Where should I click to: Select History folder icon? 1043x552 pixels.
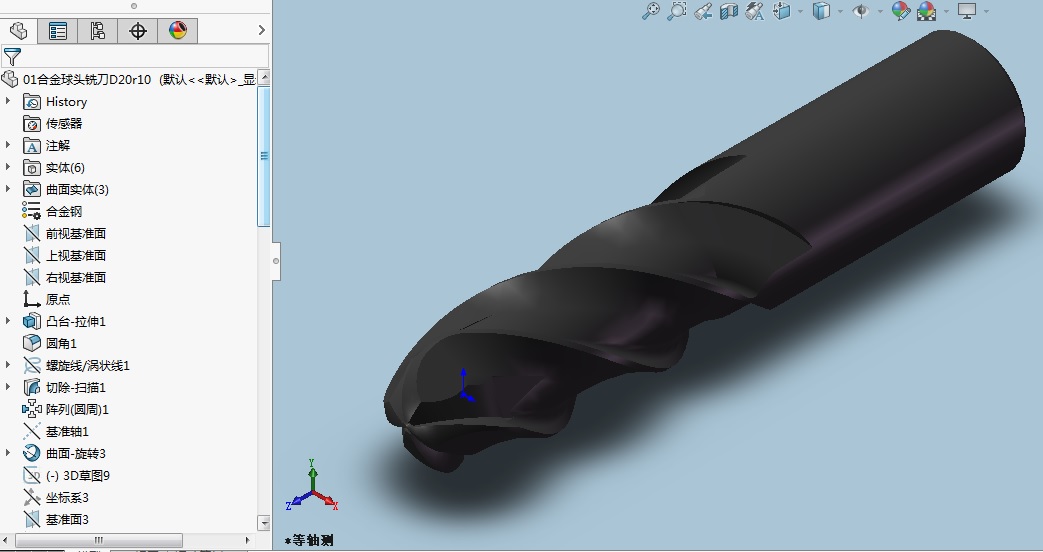pos(32,102)
